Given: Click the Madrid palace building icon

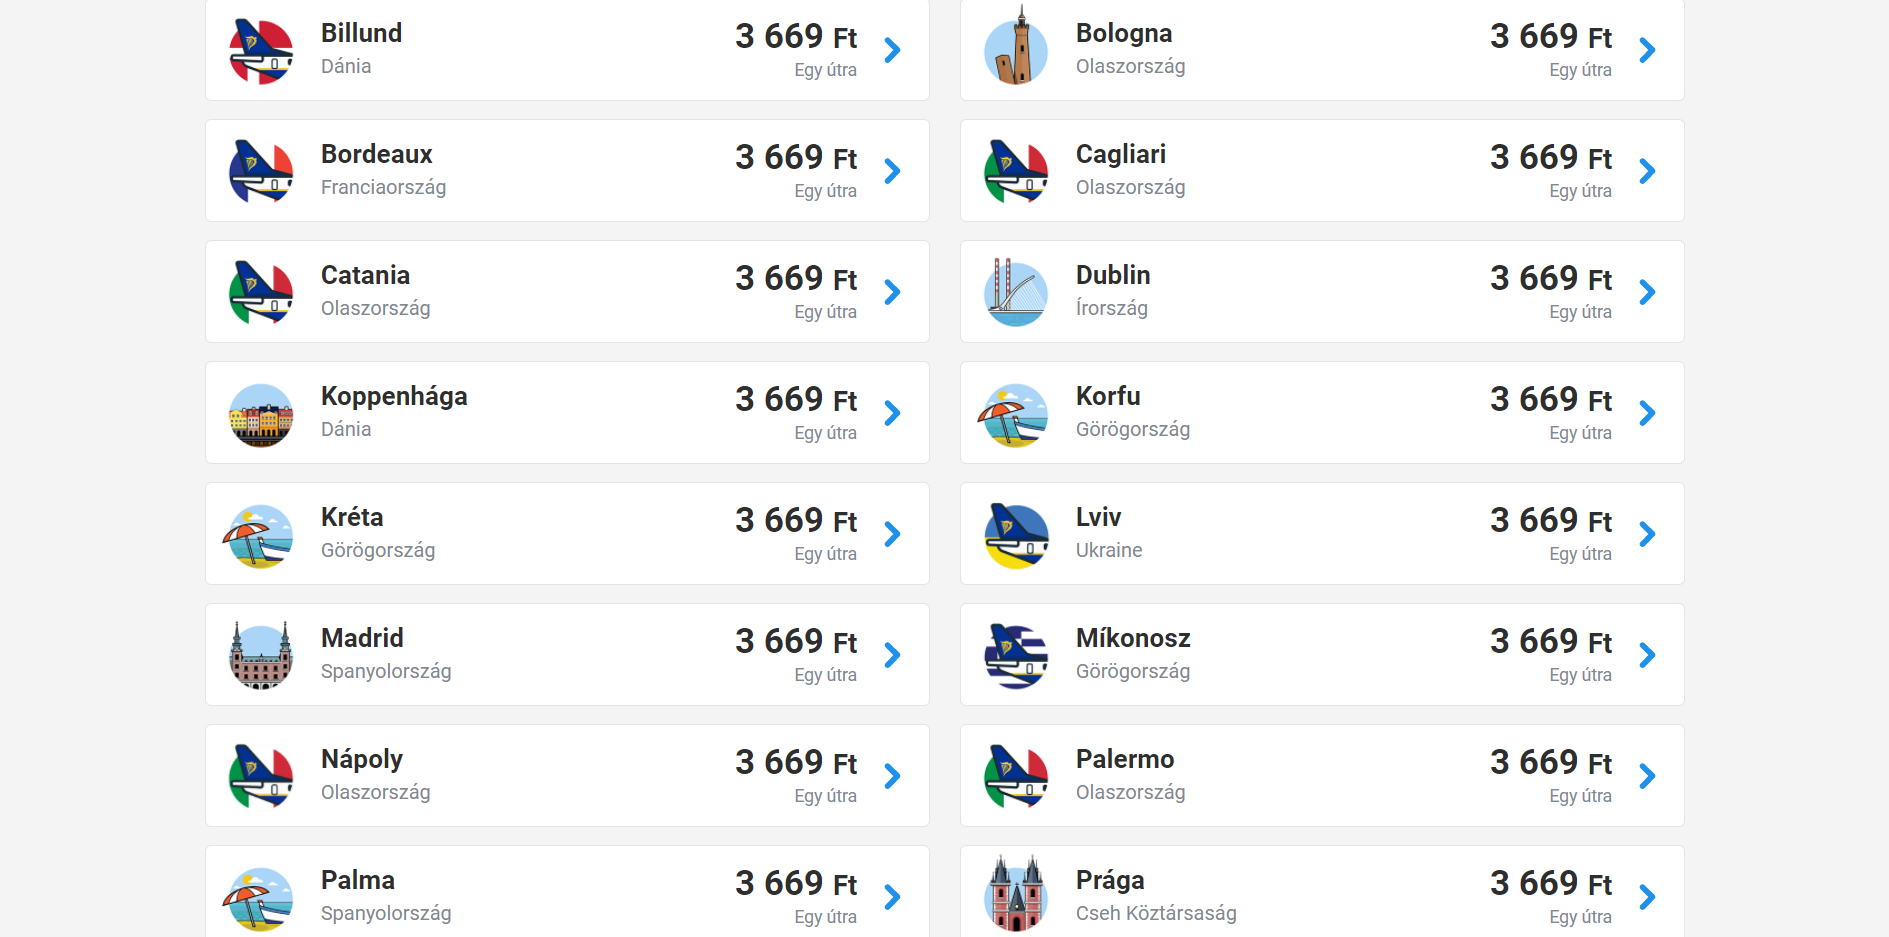Looking at the screenshot, I should (261, 656).
